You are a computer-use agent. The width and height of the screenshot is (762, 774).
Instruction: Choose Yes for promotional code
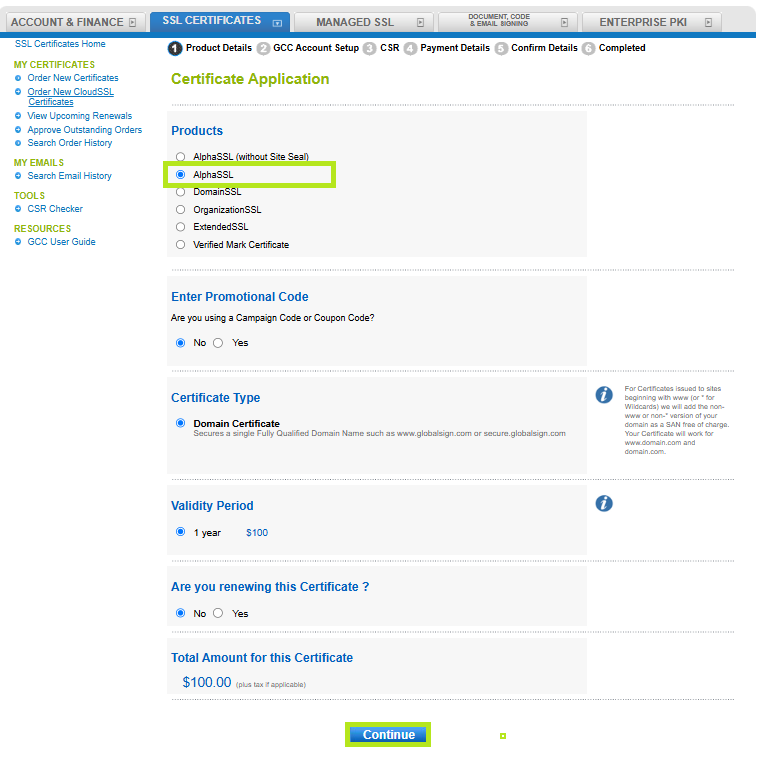tap(218, 343)
